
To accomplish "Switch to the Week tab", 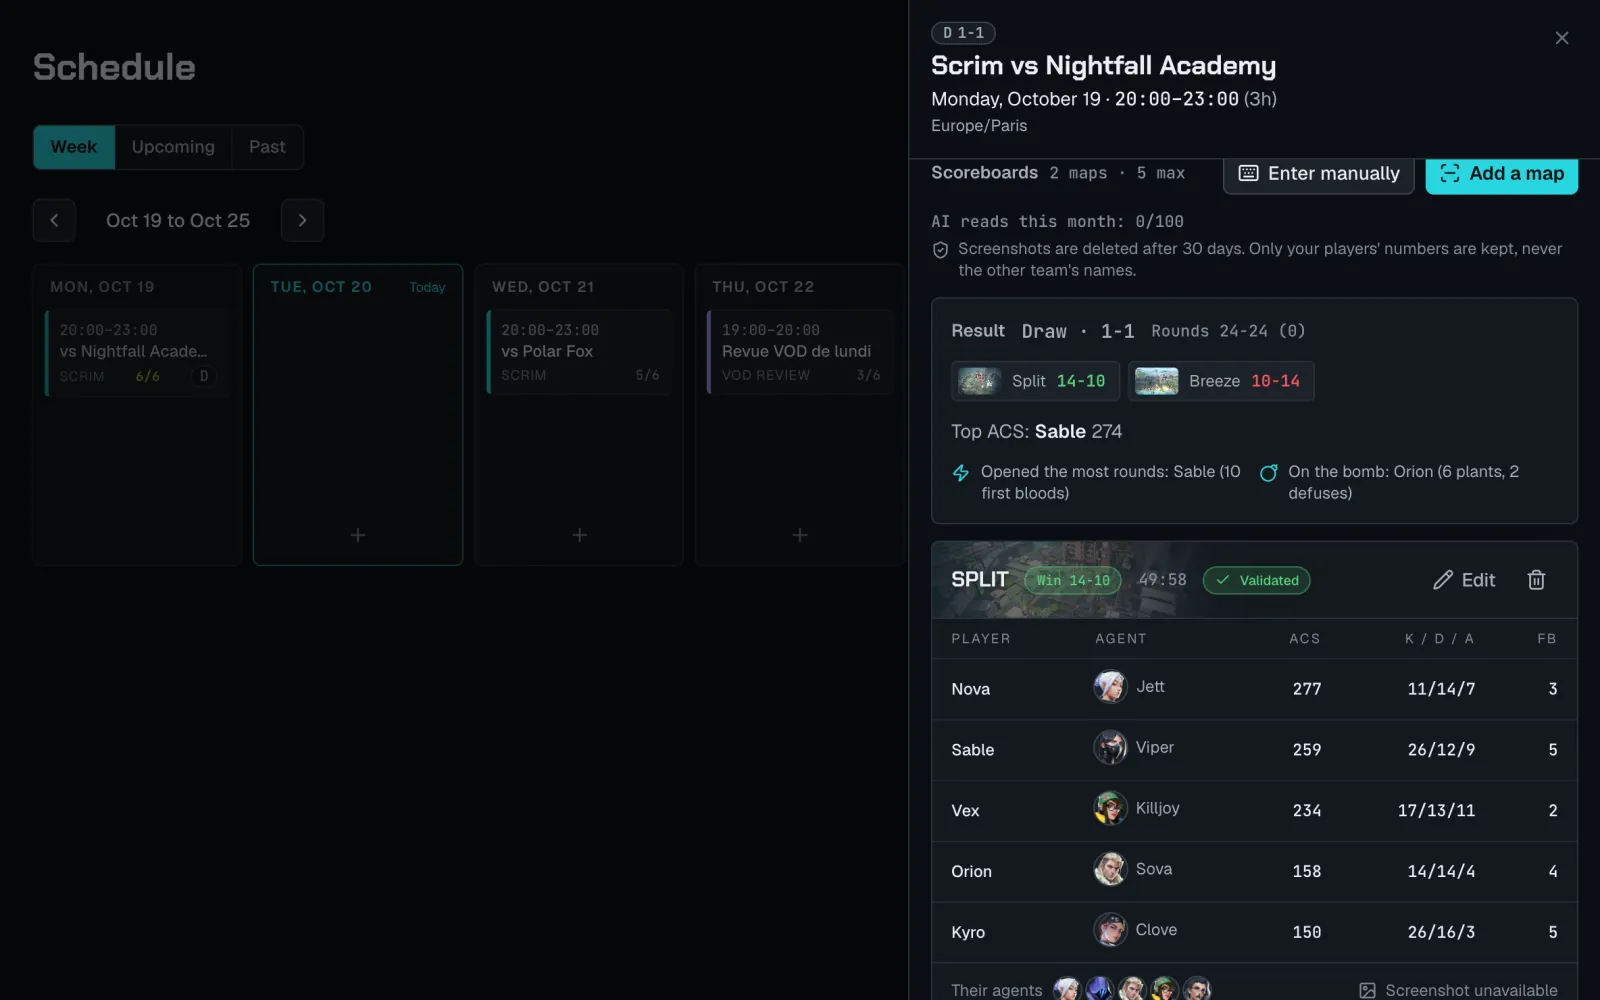I will tap(74, 147).
